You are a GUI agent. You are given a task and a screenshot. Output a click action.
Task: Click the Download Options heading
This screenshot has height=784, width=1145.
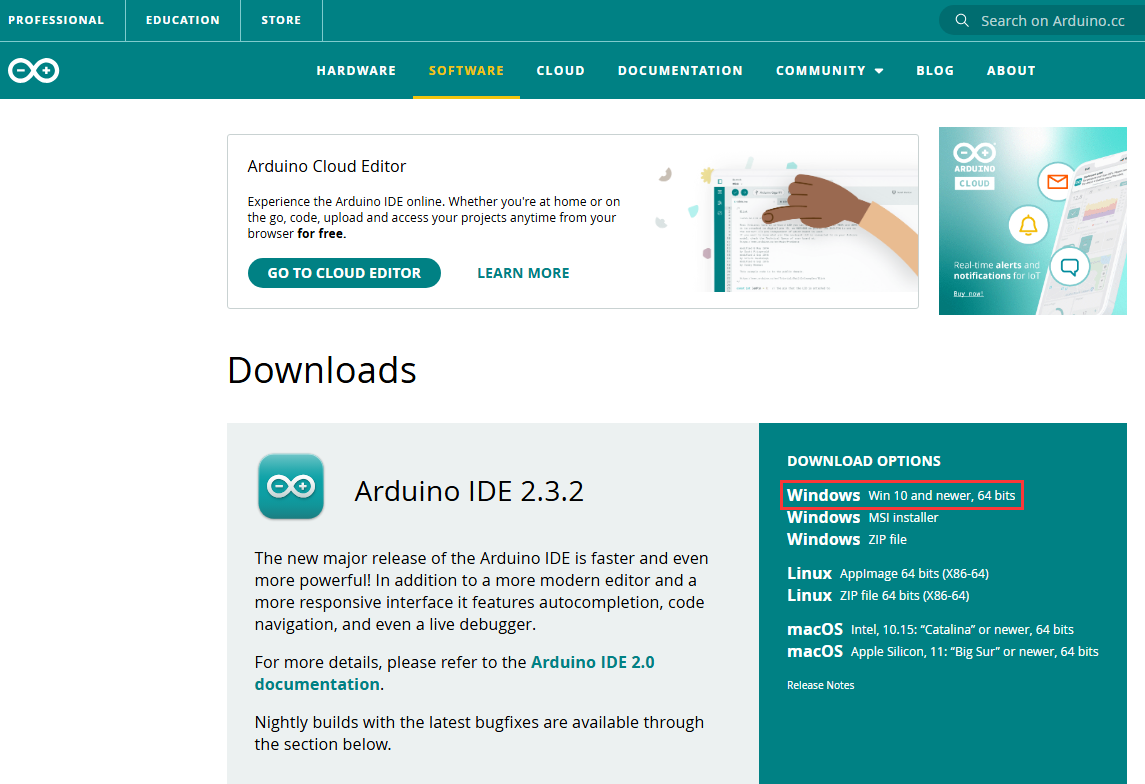864,461
